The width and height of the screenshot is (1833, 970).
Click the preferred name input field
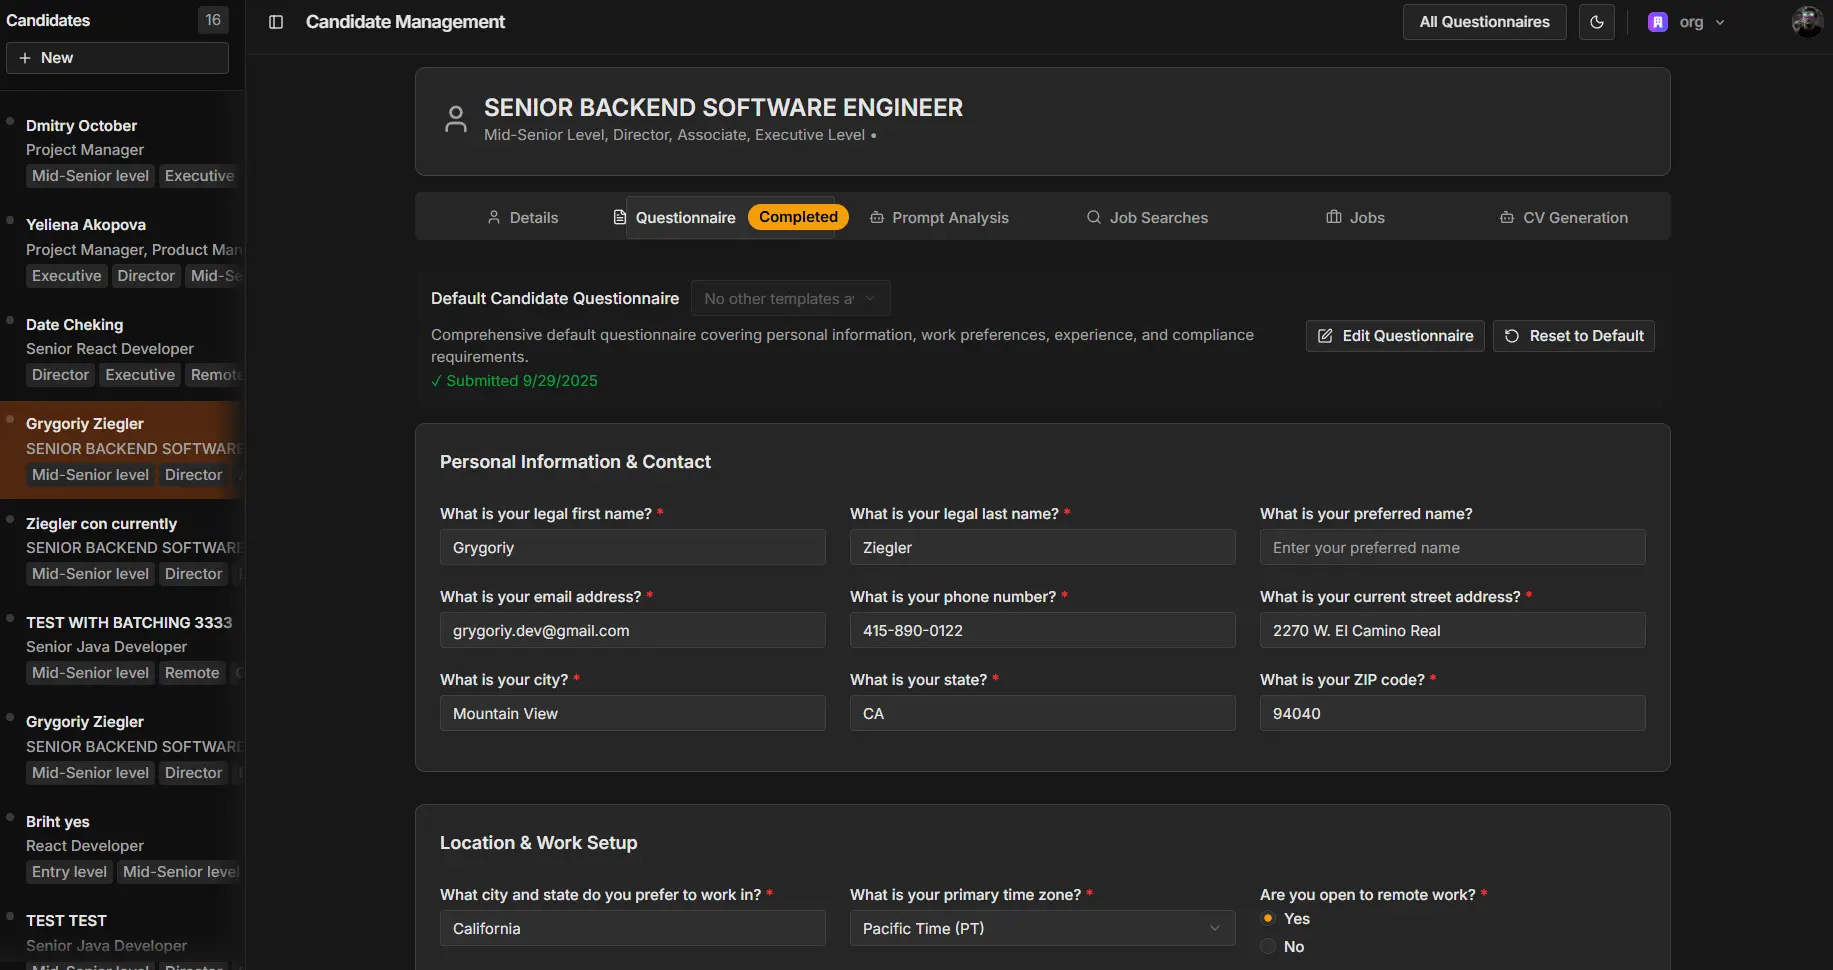1452,548
